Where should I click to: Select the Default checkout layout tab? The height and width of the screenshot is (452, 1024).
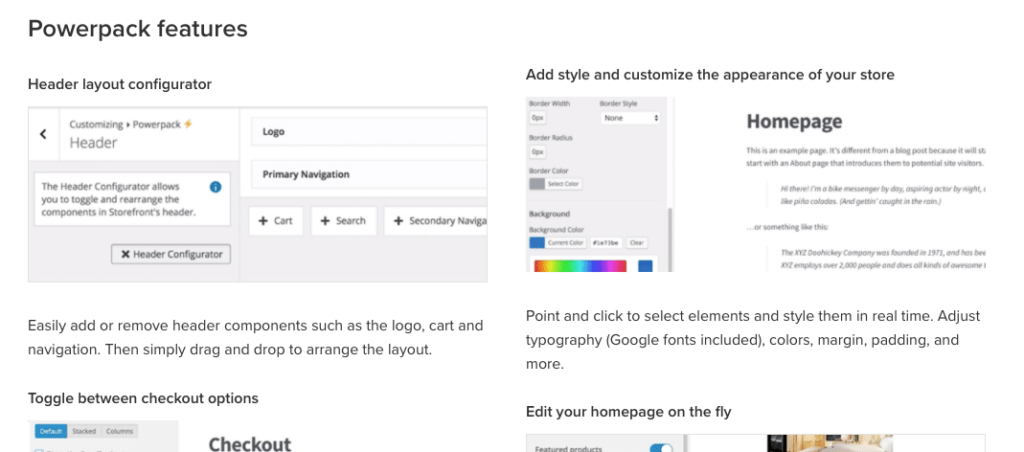point(52,431)
